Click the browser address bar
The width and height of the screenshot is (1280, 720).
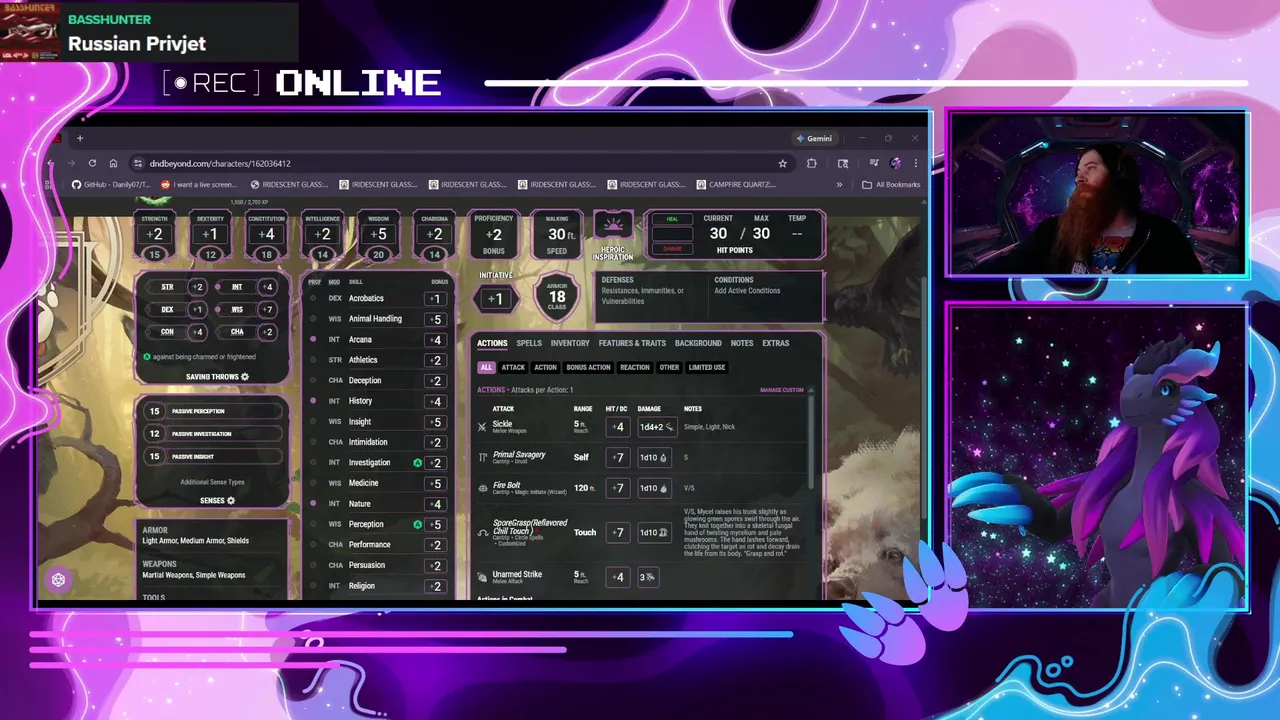[460, 163]
